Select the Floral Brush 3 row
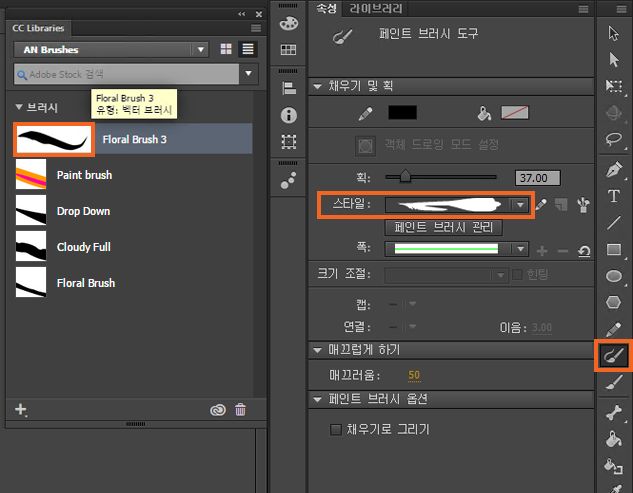Image resolution: width=633 pixels, height=493 pixels. pos(133,139)
